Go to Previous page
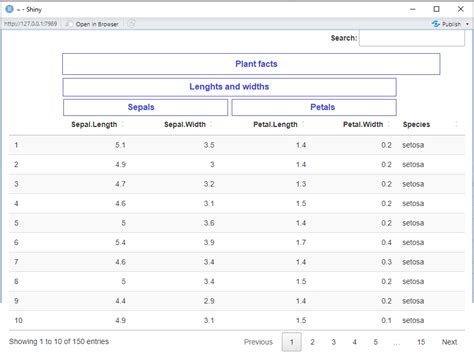The width and height of the screenshot is (474, 363). (x=258, y=342)
